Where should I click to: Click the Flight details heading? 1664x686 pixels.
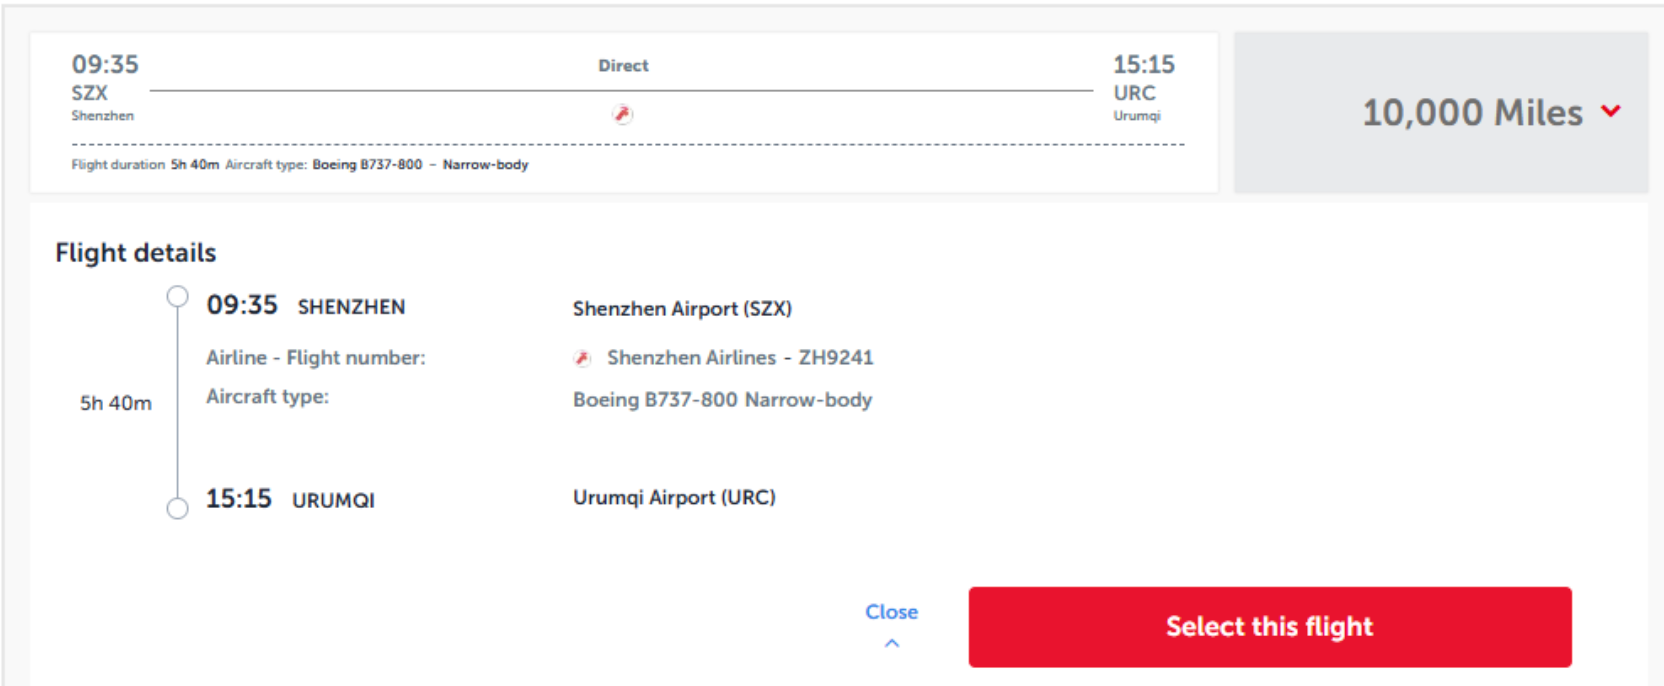coord(136,253)
